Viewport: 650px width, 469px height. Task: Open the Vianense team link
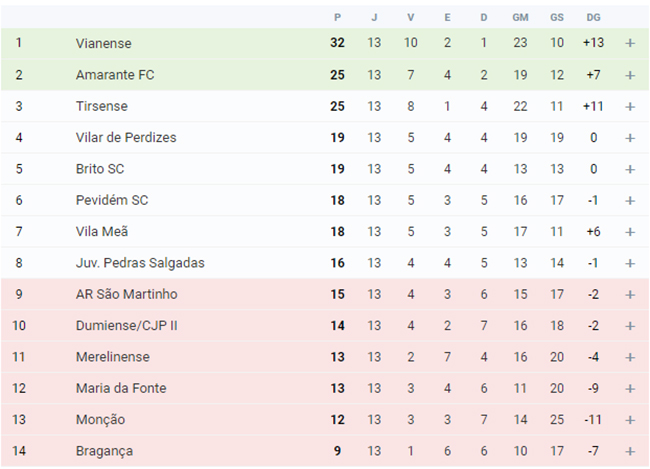(x=104, y=43)
